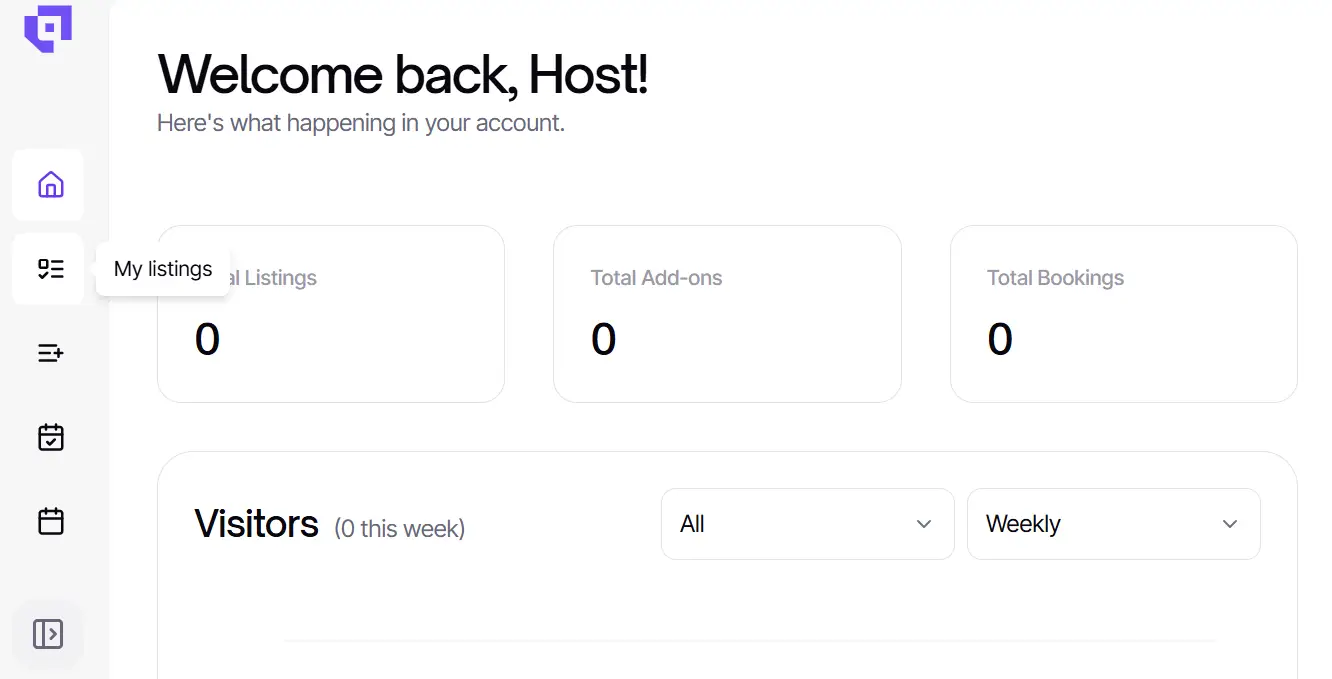Open the "Weekly" period dropdown
This screenshot has height=679, width=1332.
pos(1113,524)
